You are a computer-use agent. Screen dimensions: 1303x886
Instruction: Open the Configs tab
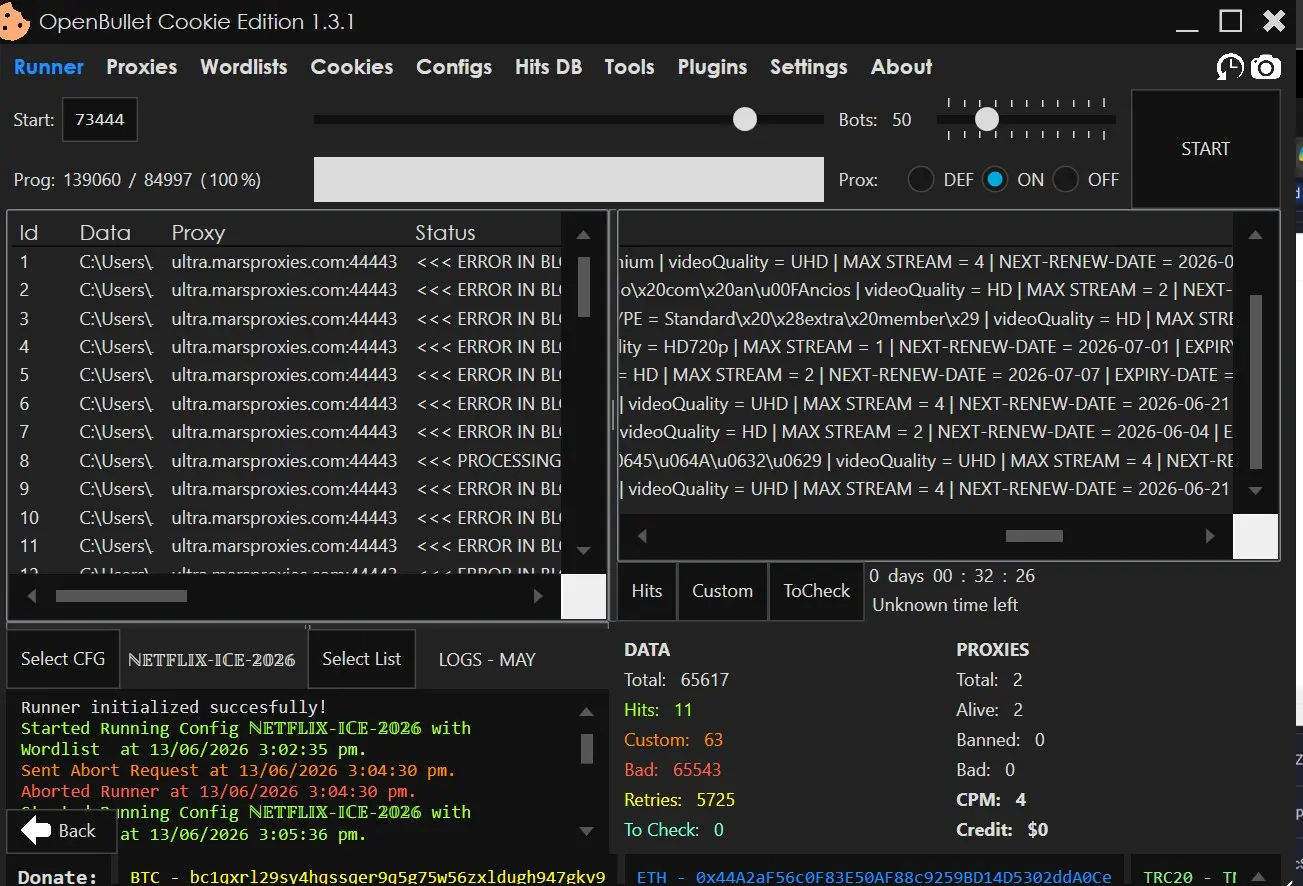tap(454, 67)
